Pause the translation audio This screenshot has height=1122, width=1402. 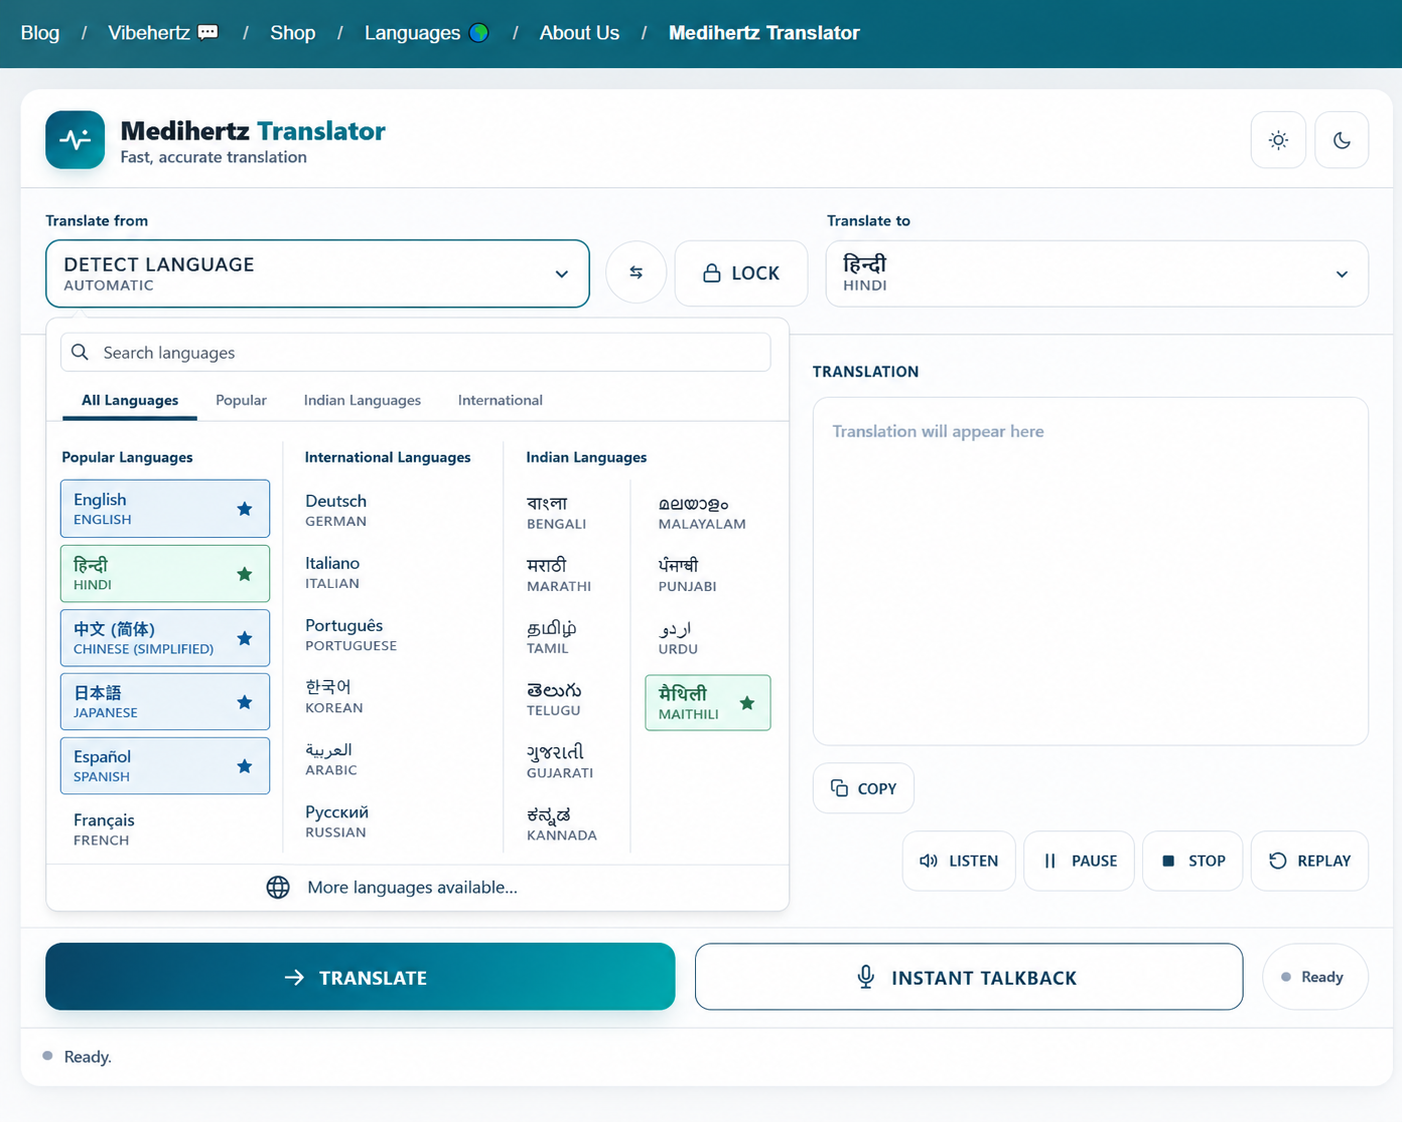coord(1079,861)
